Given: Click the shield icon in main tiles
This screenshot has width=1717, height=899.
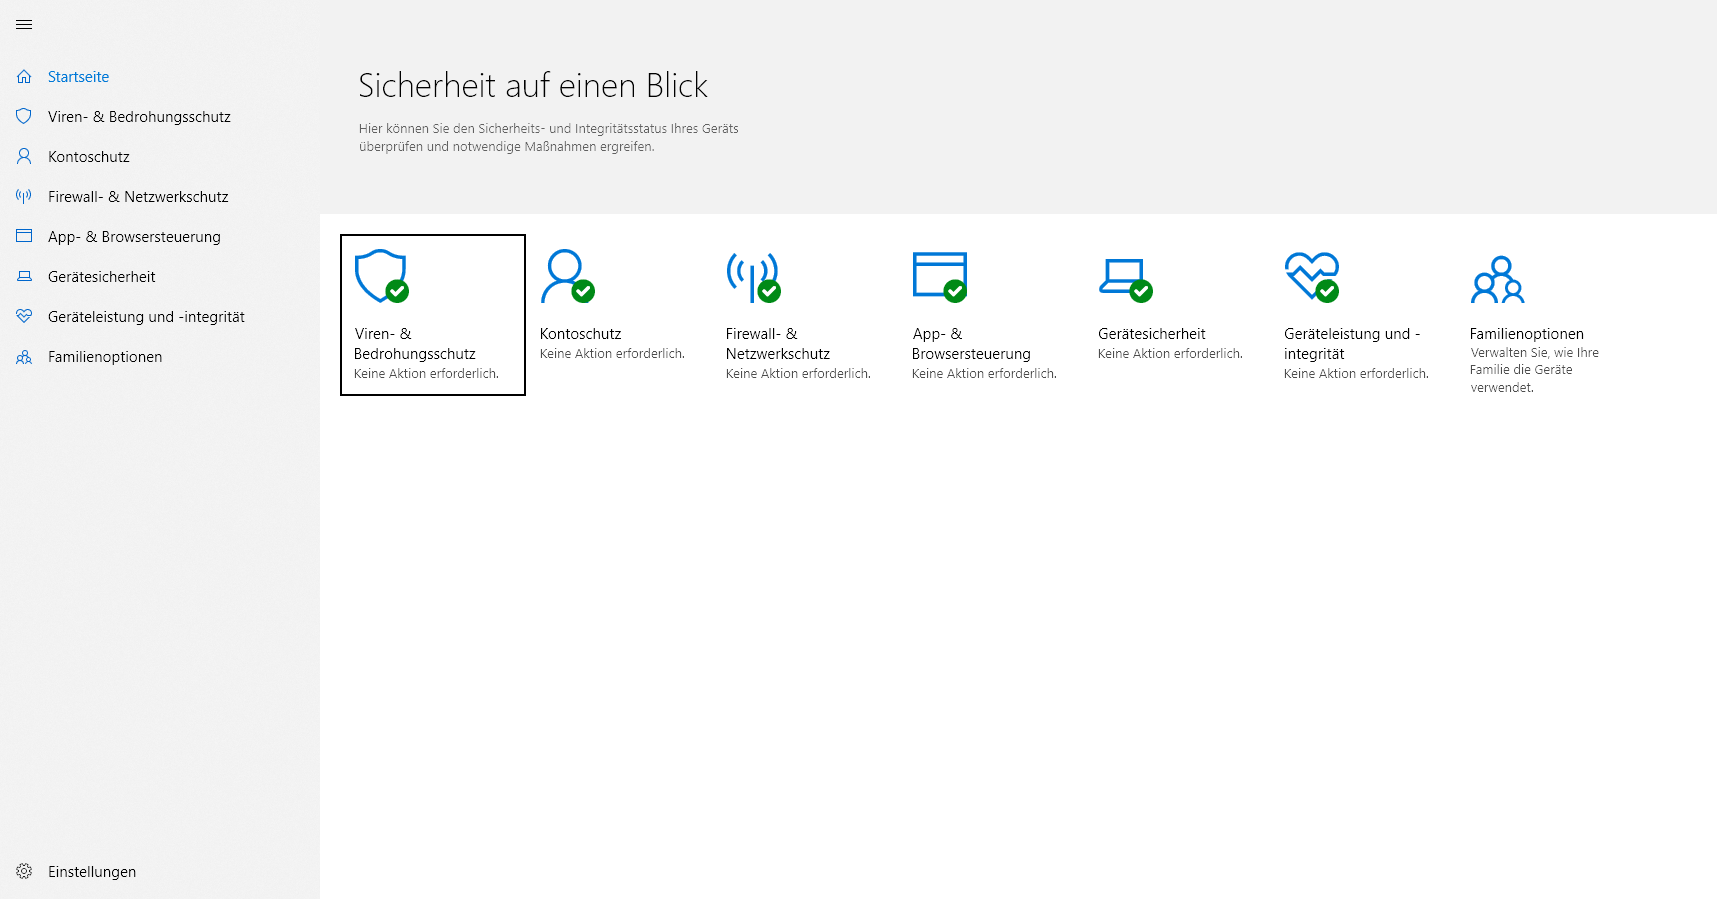Looking at the screenshot, I should [381, 276].
